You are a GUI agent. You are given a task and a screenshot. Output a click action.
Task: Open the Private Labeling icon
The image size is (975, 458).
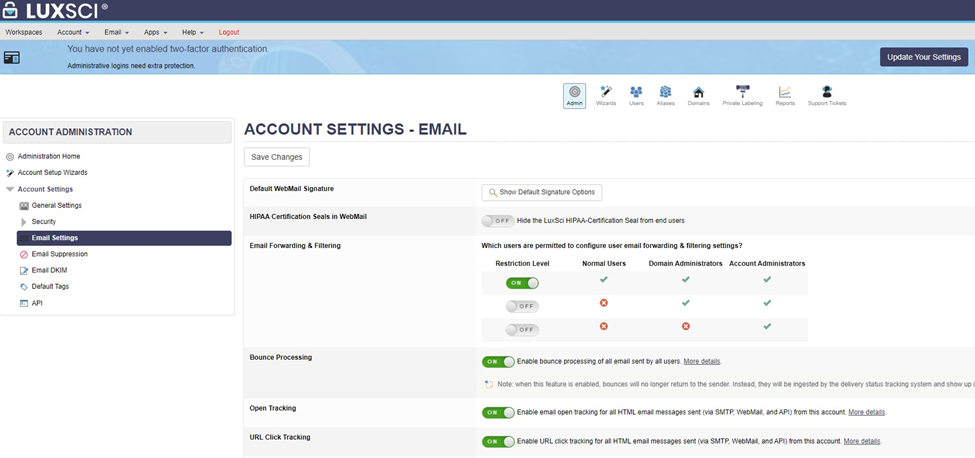pyautogui.click(x=742, y=95)
